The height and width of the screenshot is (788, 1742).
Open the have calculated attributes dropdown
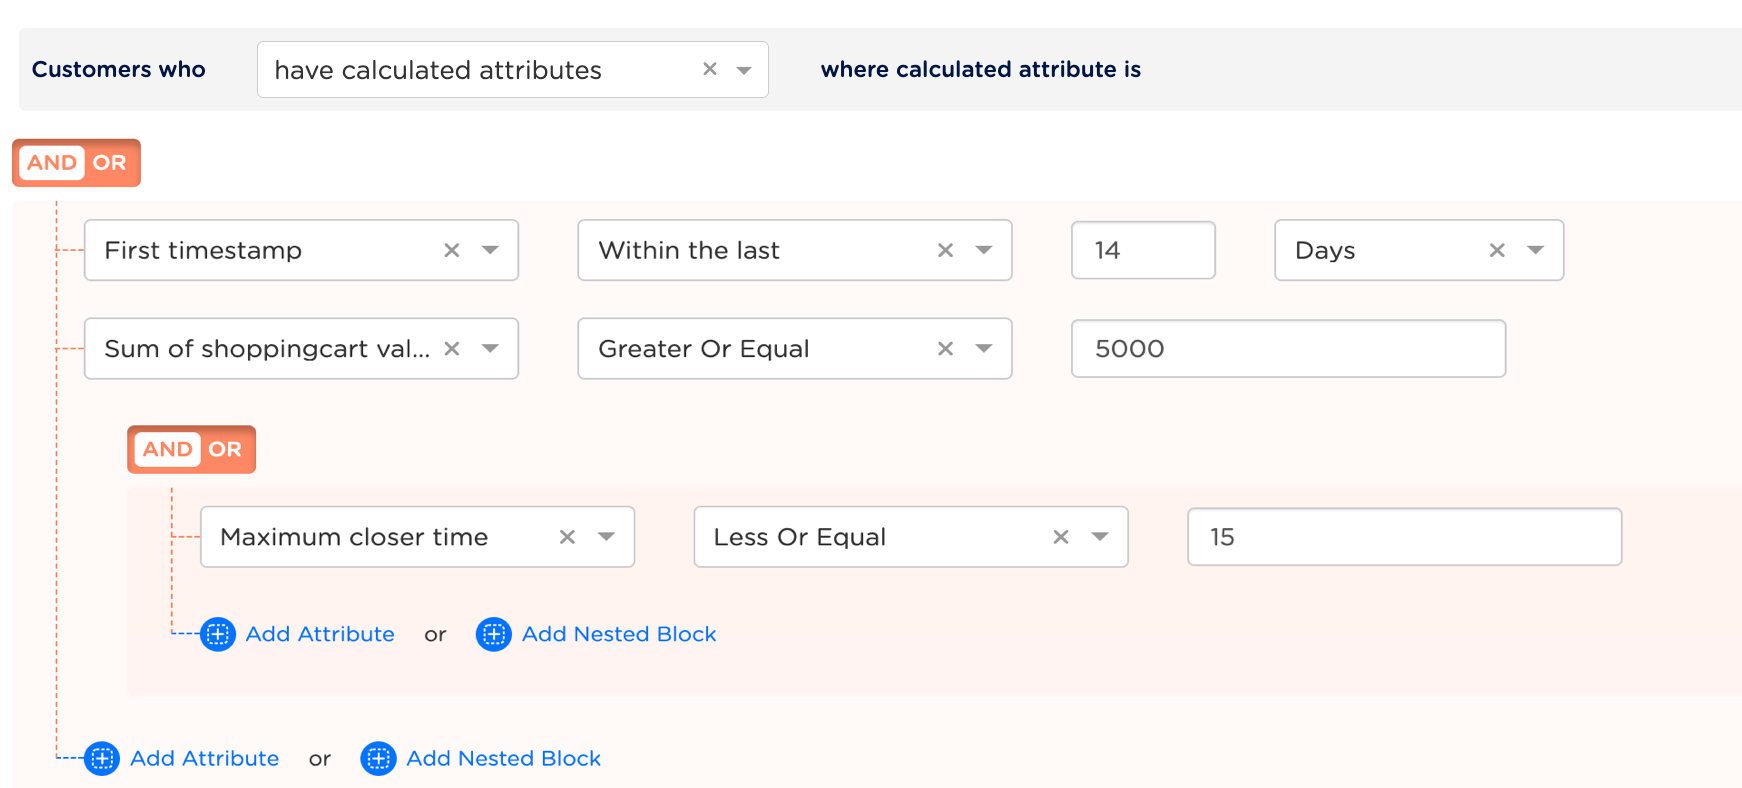[x=744, y=70]
